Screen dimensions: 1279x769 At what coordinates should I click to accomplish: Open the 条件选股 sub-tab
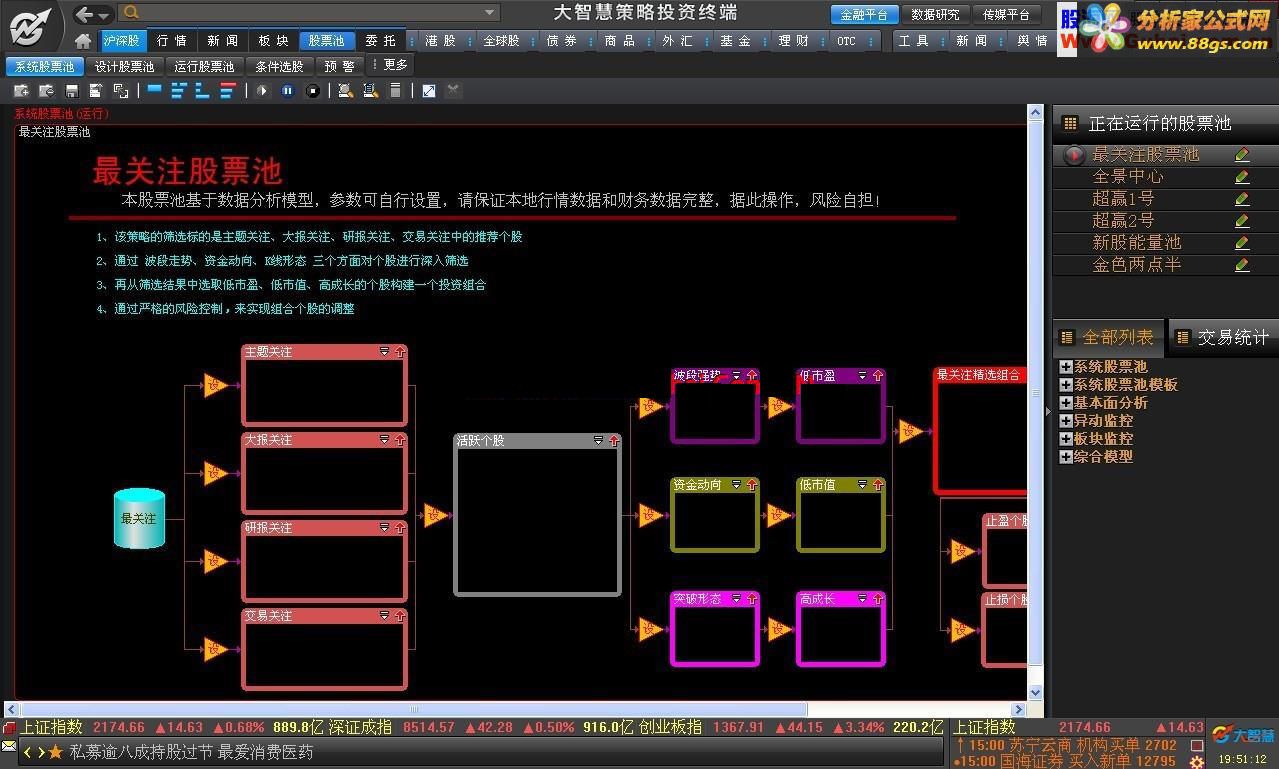click(279, 66)
